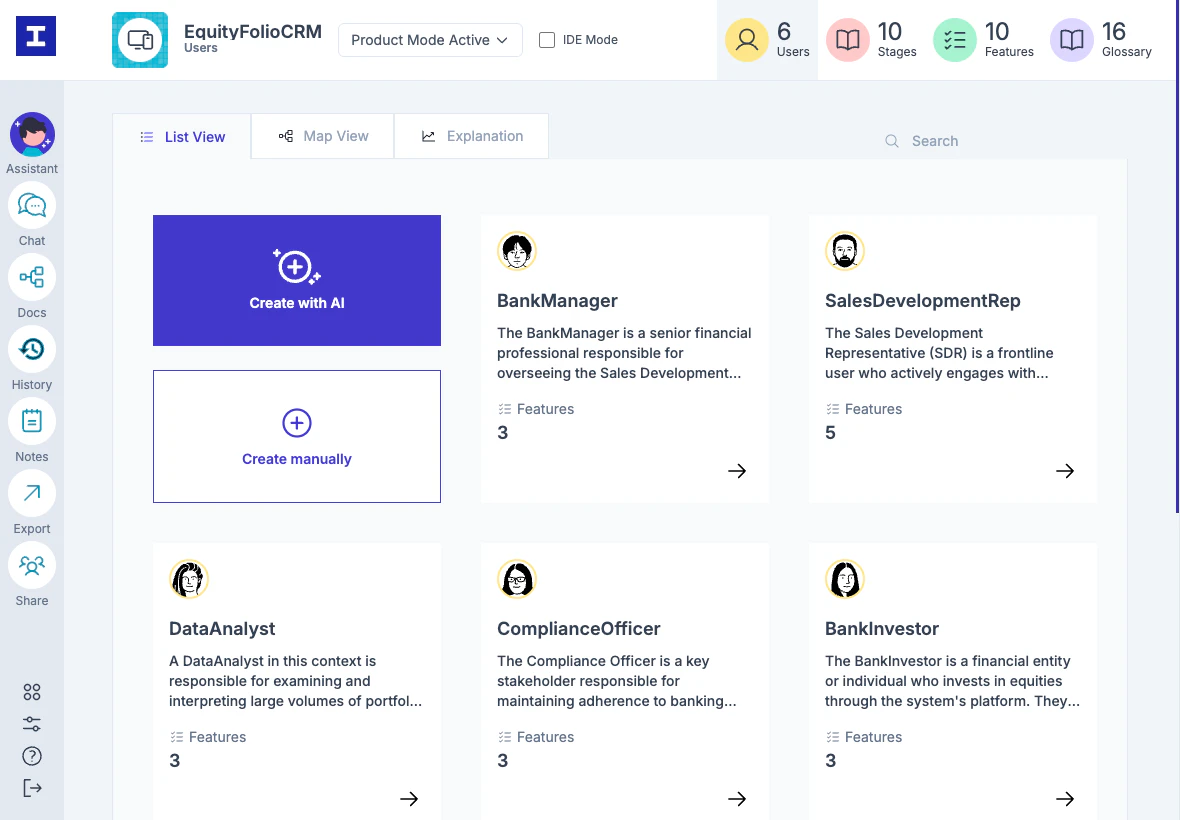
Task: Open the Docs section from the sidebar
Action: point(32,277)
